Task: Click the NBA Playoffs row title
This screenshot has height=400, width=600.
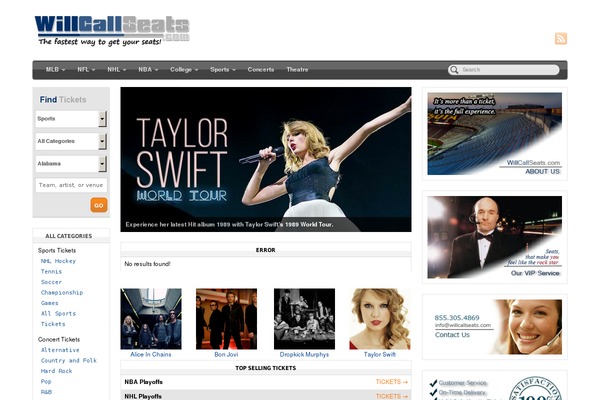Action: tap(143, 382)
